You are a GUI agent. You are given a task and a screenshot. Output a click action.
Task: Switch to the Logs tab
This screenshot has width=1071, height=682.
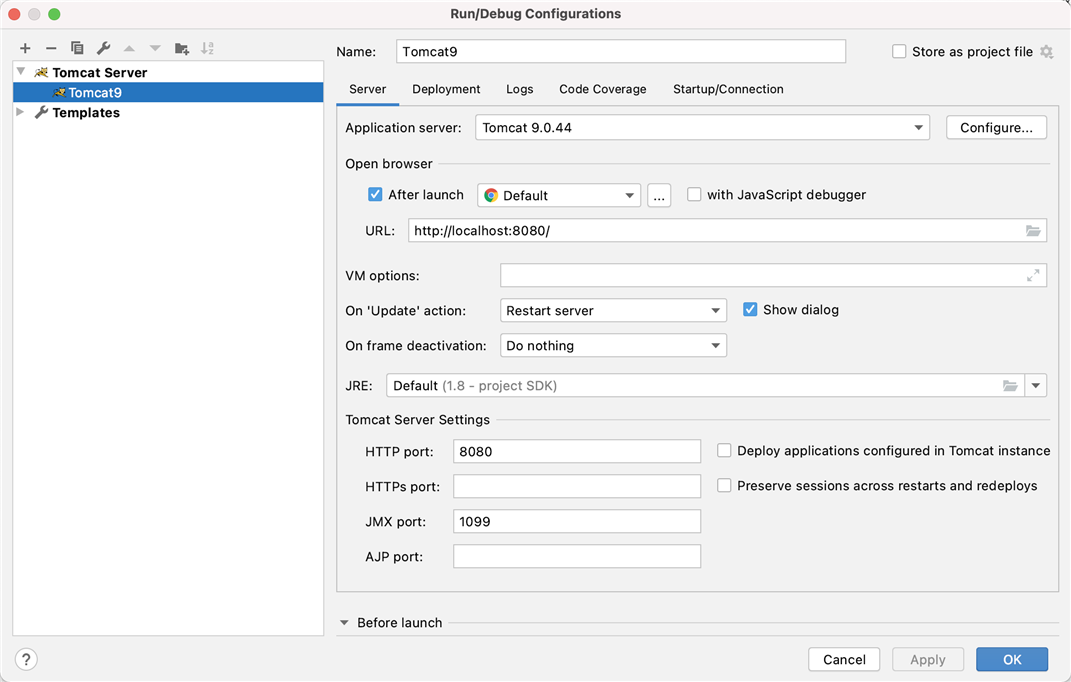click(x=519, y=90)
